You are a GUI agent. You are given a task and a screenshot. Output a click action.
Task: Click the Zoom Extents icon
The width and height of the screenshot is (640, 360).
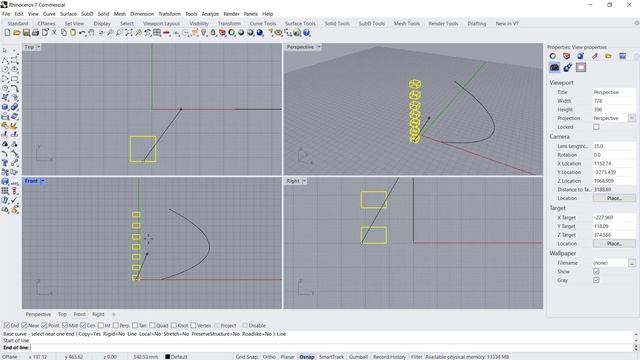[129, 33]
